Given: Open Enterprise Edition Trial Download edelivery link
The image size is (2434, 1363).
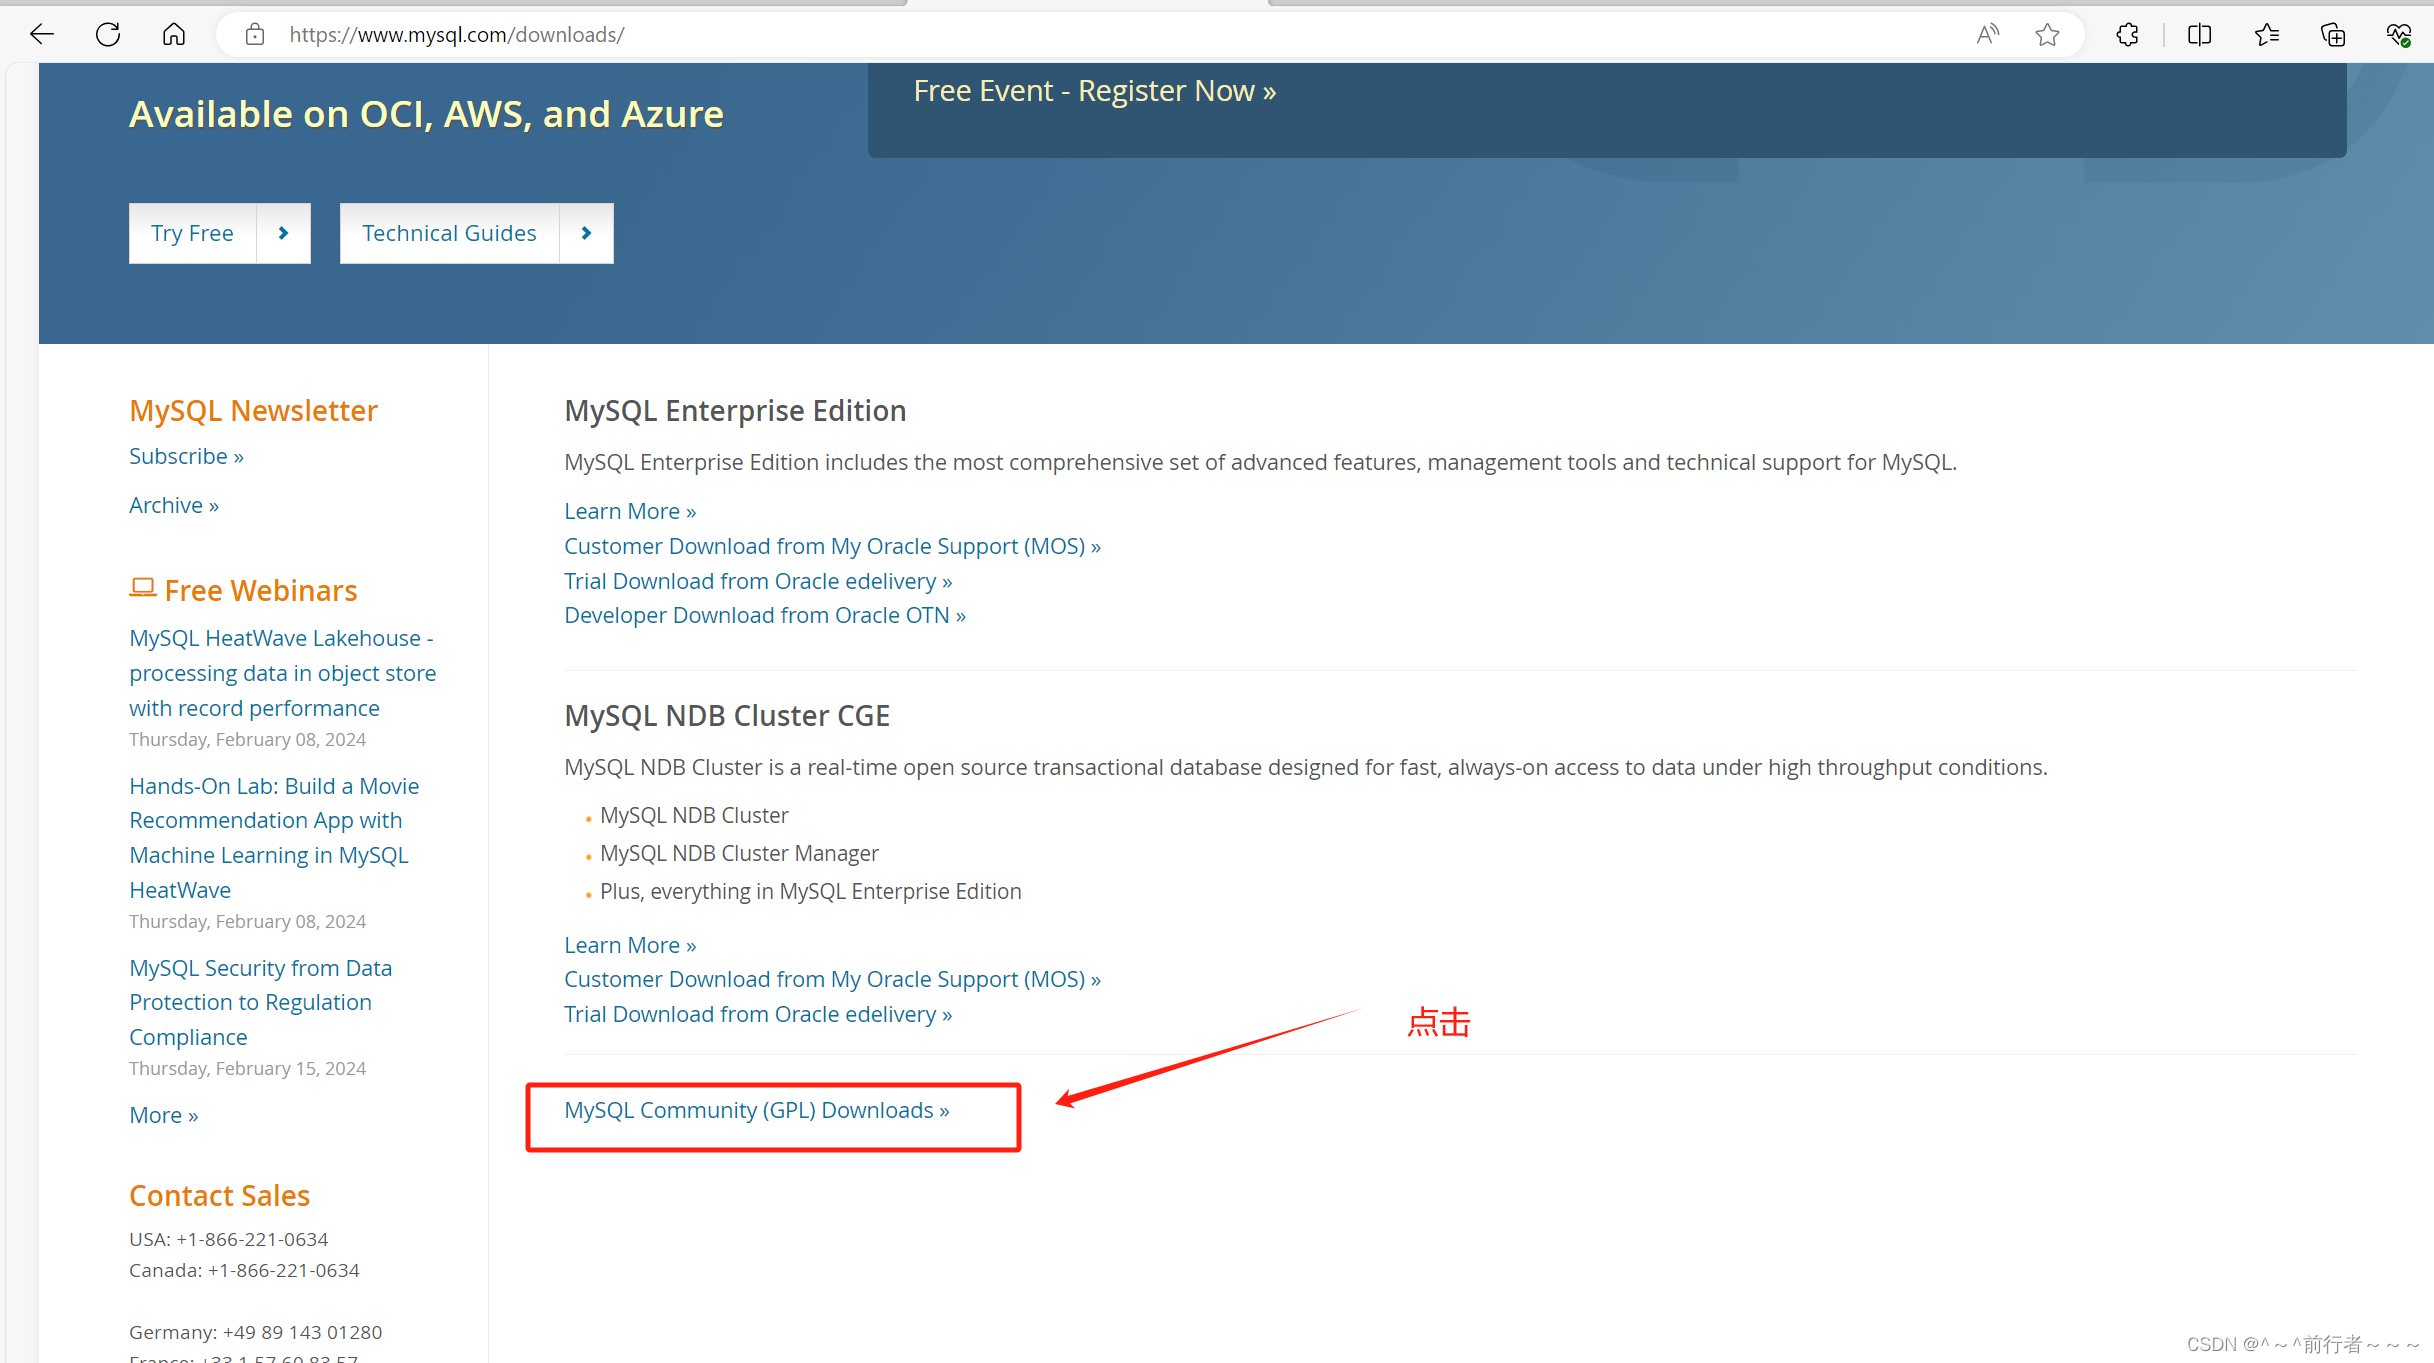Looking at the screenshot, I should pyautogui.click(x=758, y=581).
